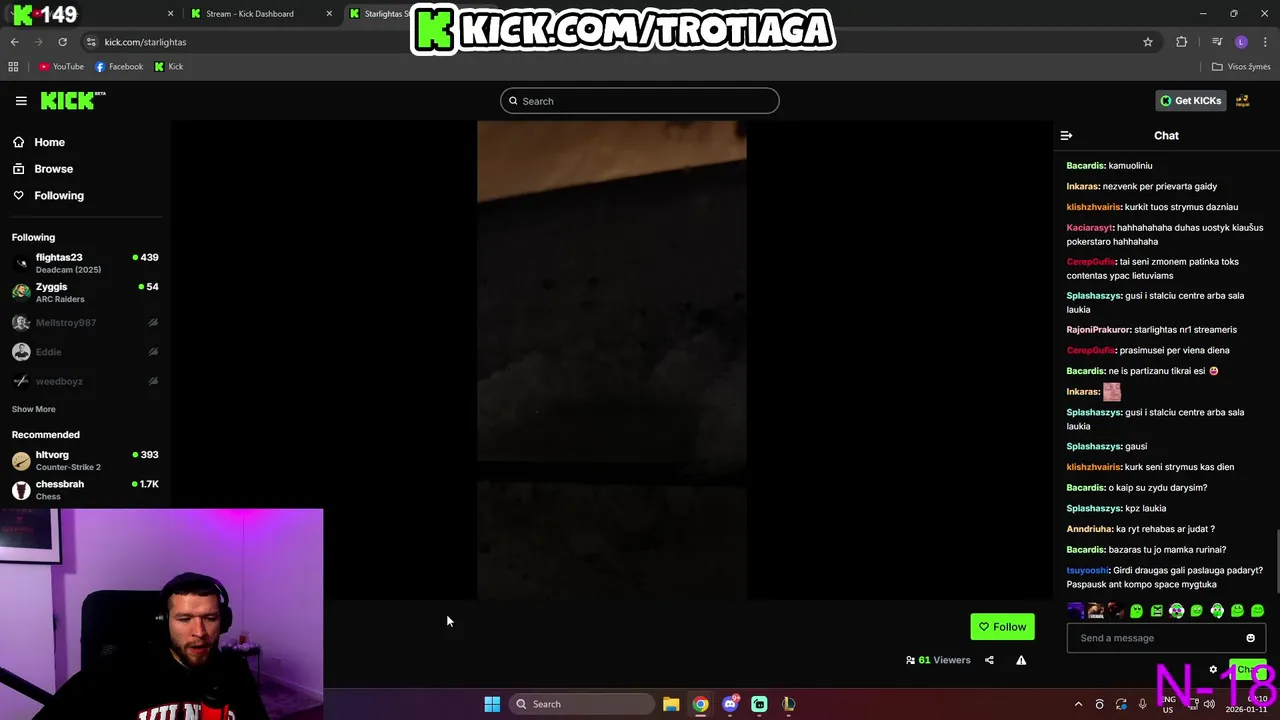Open Visos žymės bookmarks folder
This screenshot has width=1280, height=720.
pos(1241,67)
